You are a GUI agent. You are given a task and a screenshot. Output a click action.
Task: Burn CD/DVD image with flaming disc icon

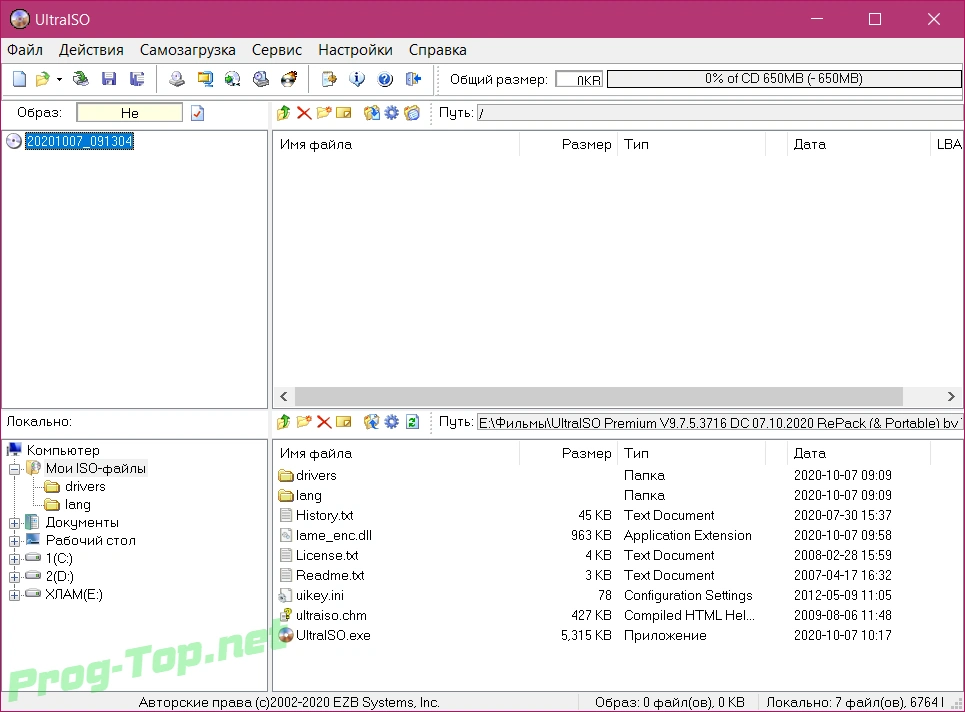(289, 79)
